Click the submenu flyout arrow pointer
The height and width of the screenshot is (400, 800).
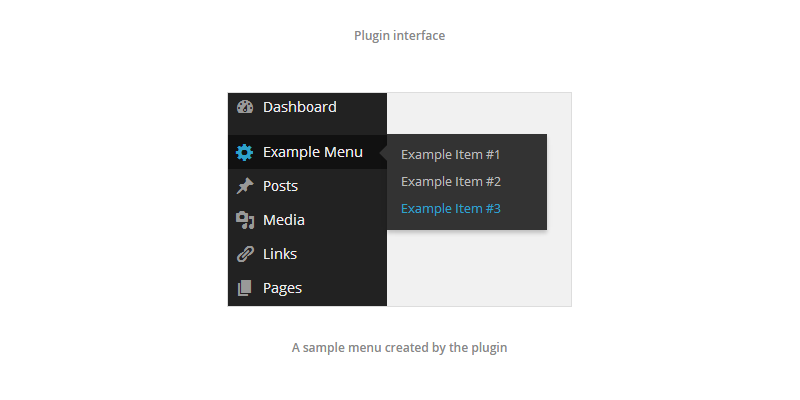point(384,153)
